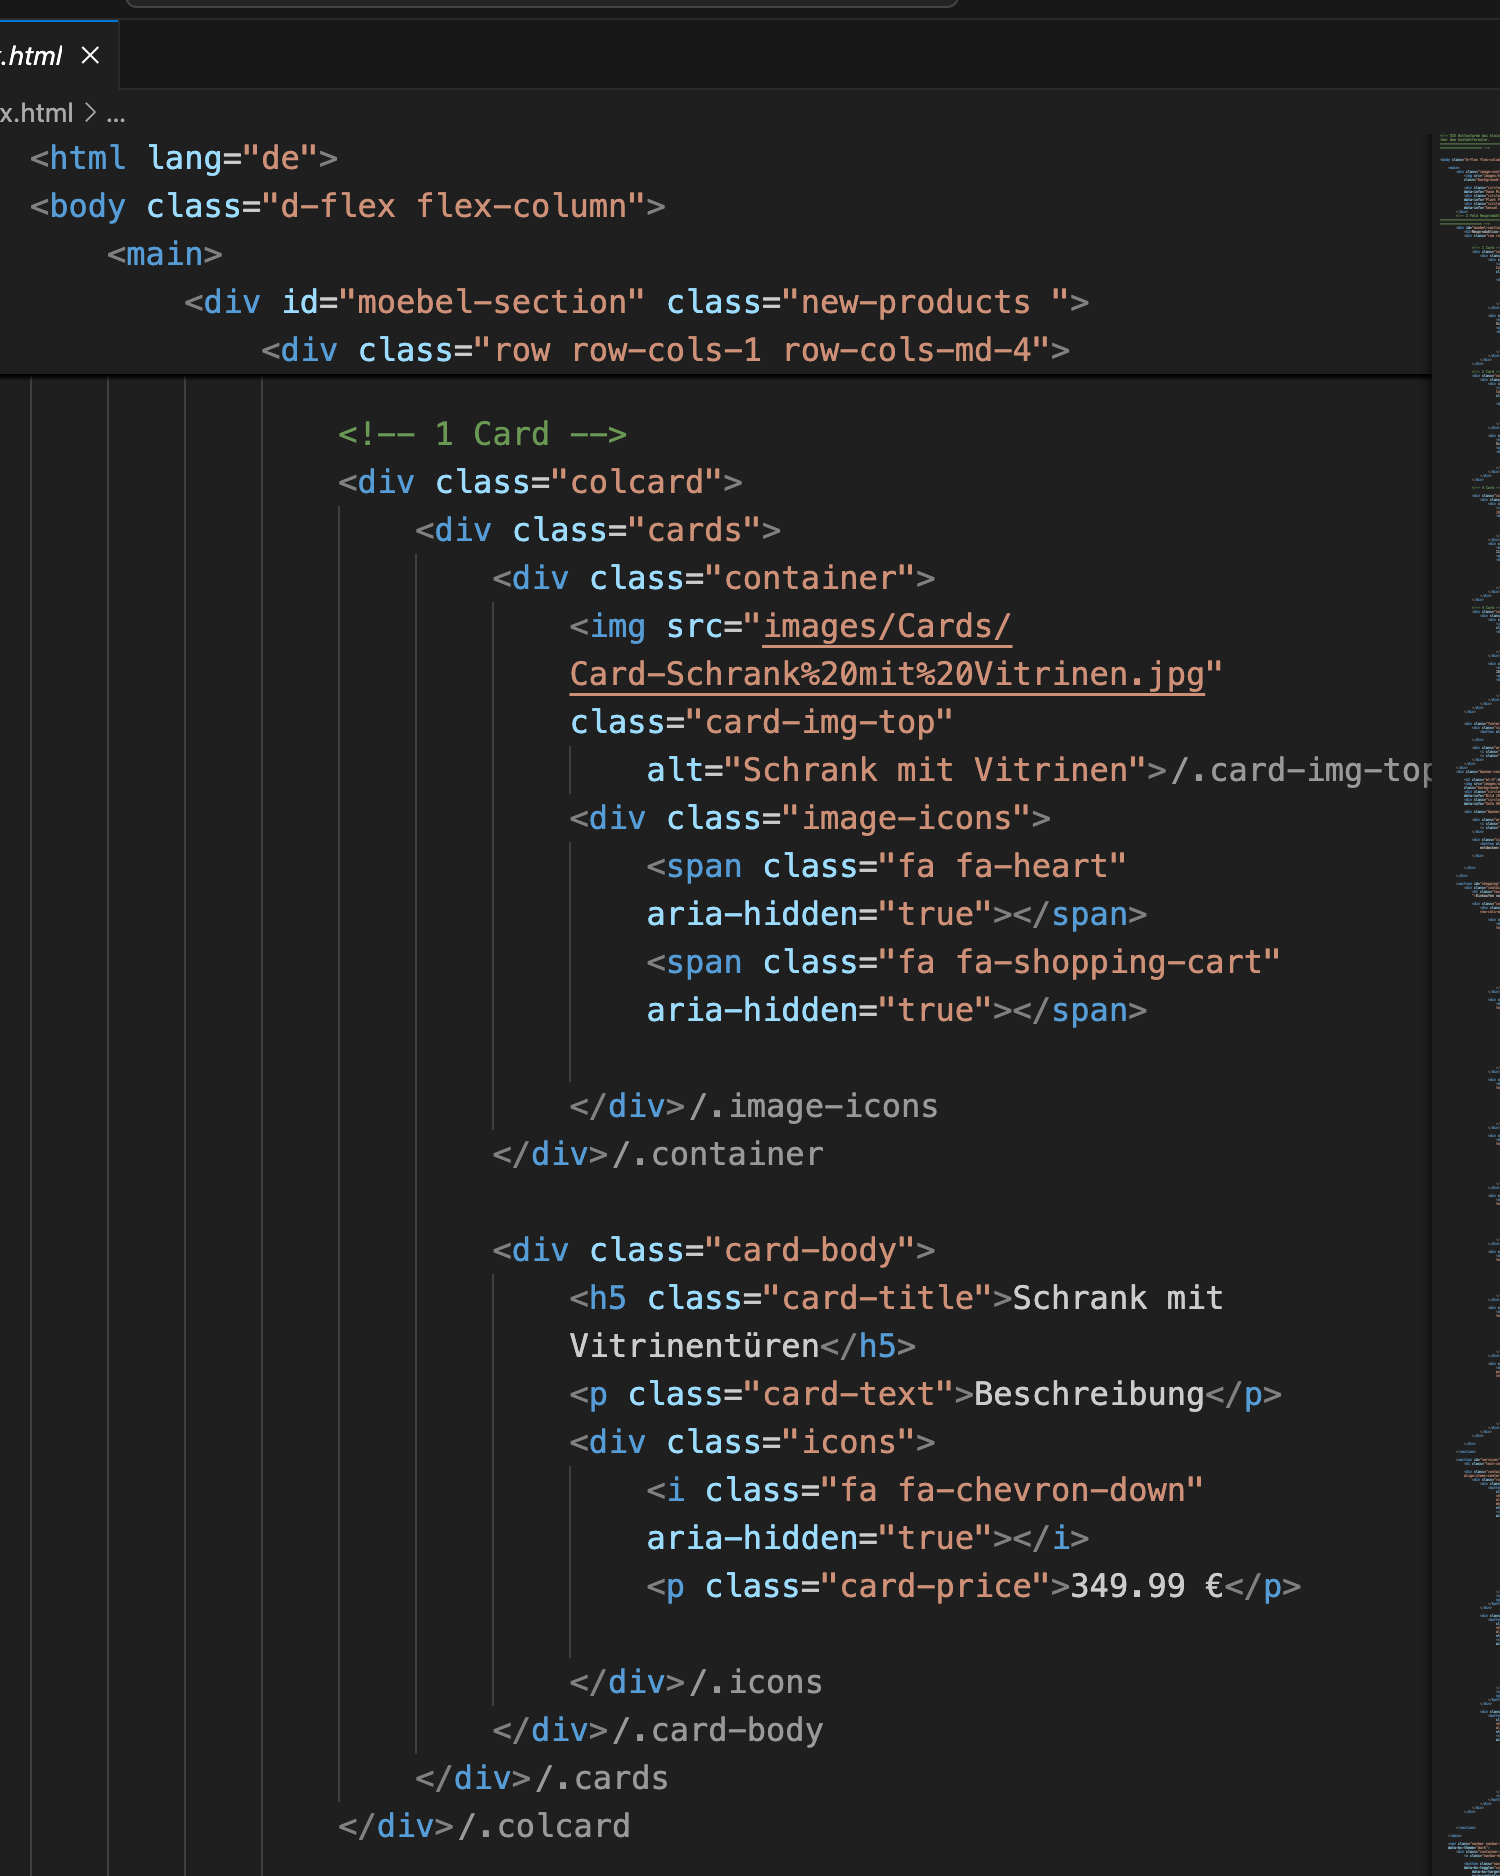Jump to the sticky main tag line

[164, 254]
